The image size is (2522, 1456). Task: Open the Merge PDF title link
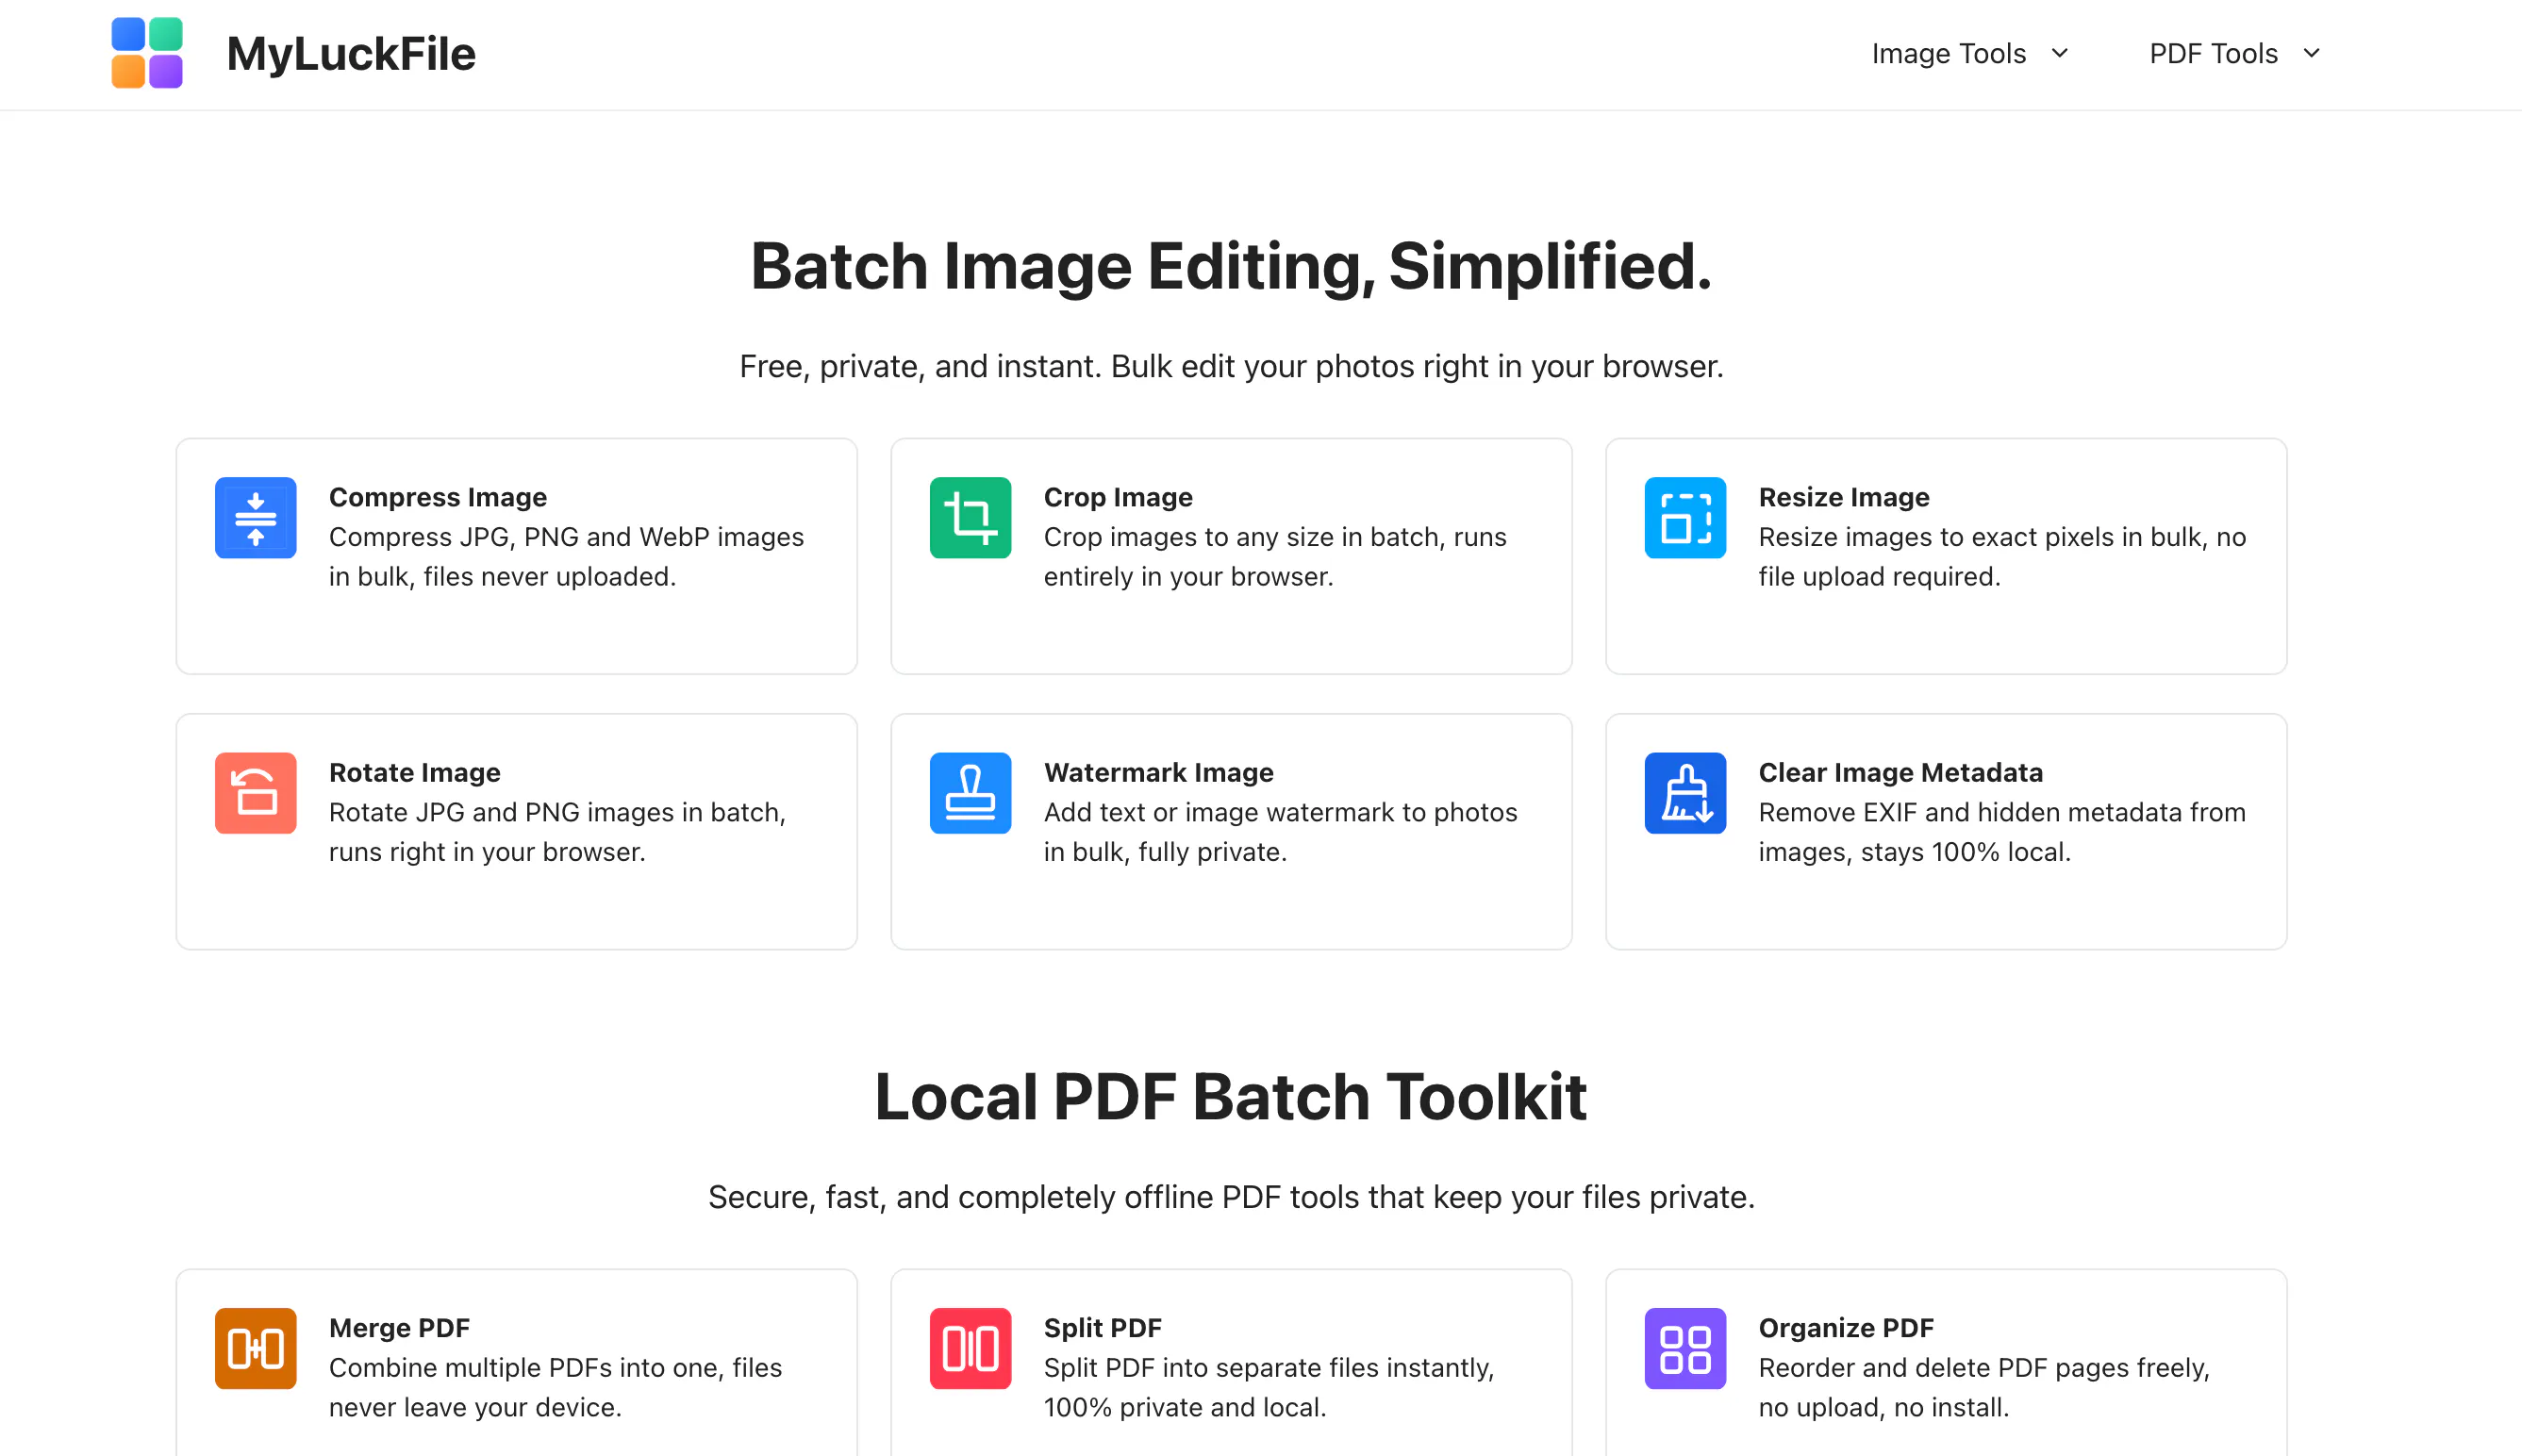(399, 1328)
